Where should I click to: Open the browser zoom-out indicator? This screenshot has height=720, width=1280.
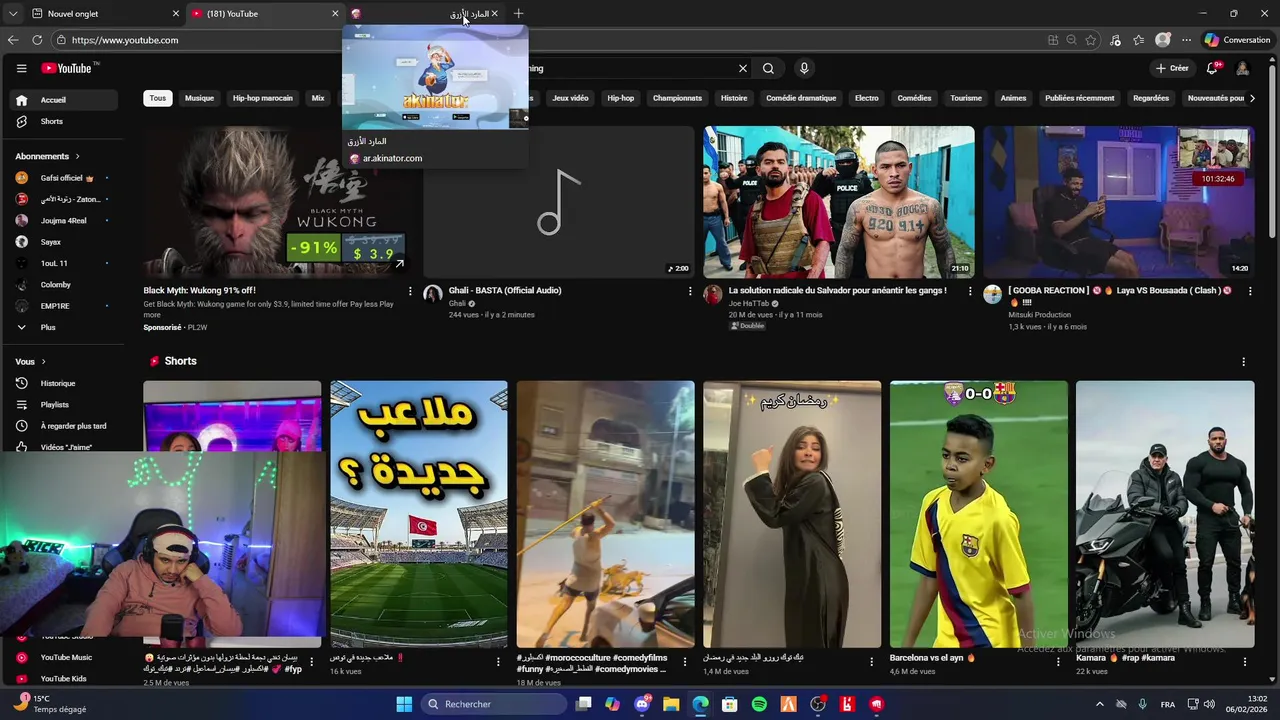tap(1071, 40)
